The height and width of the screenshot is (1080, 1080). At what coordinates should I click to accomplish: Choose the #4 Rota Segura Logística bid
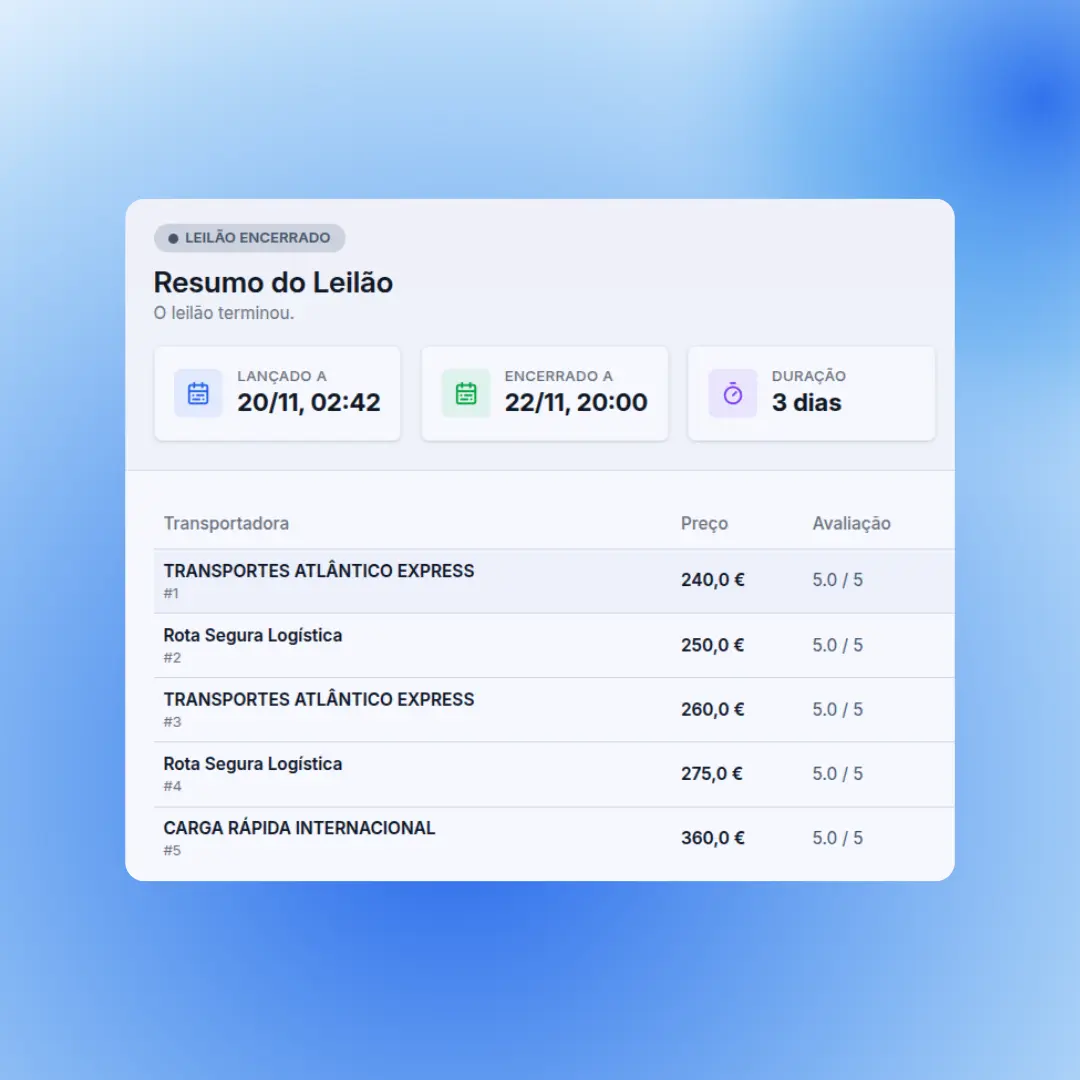(253, 764)
